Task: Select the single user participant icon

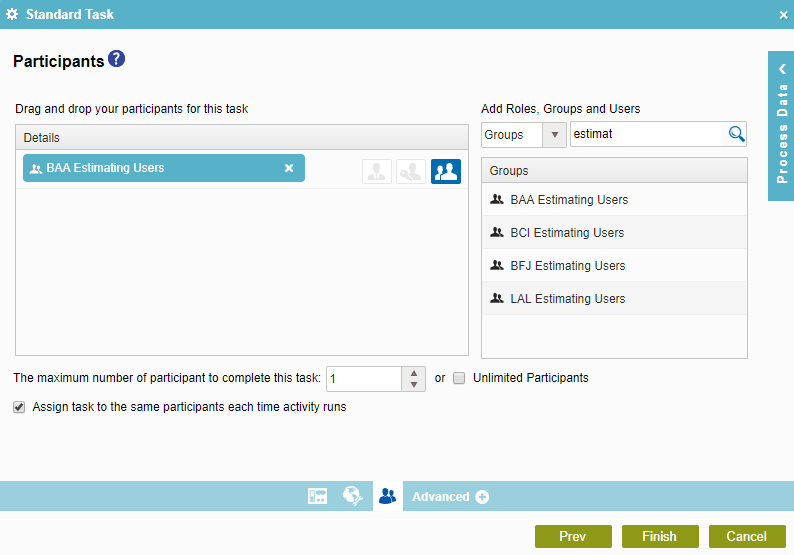Action: tap(377, 171)
